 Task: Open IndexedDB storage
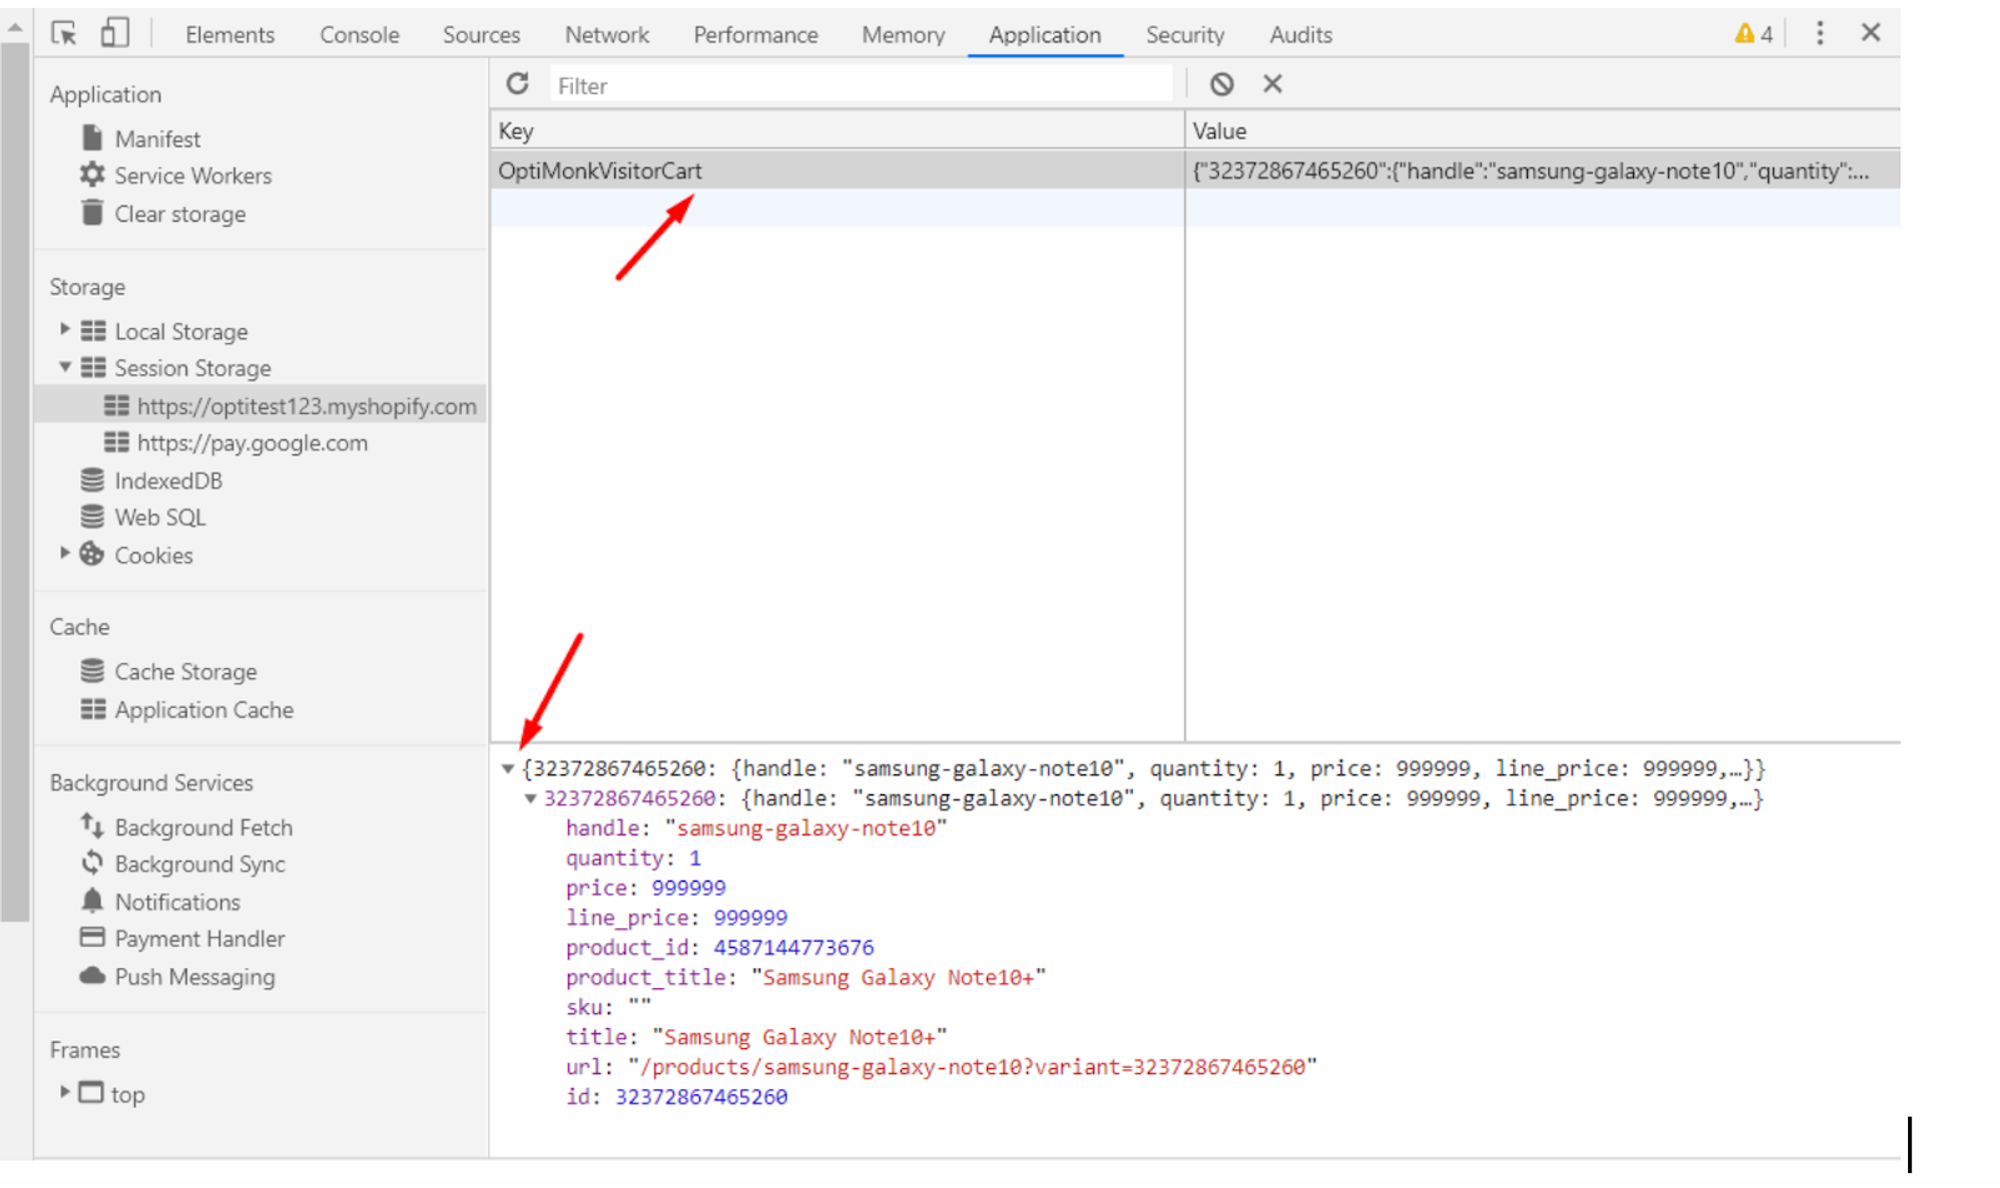point(168,481)
